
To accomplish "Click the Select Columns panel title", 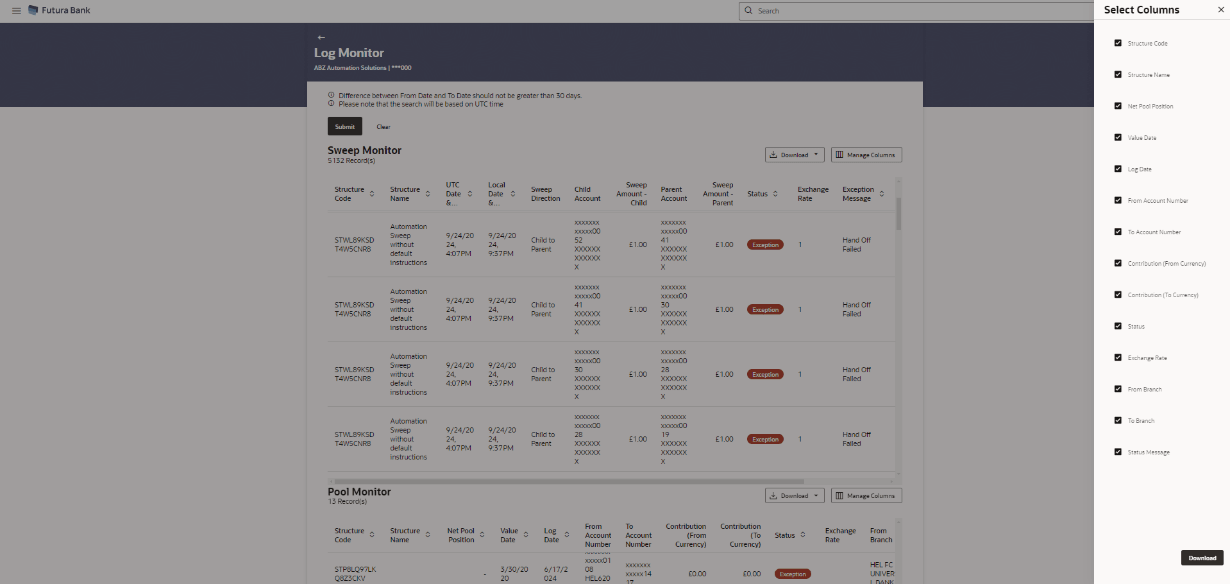I will pyautogui.click(x=1141, y=10).
